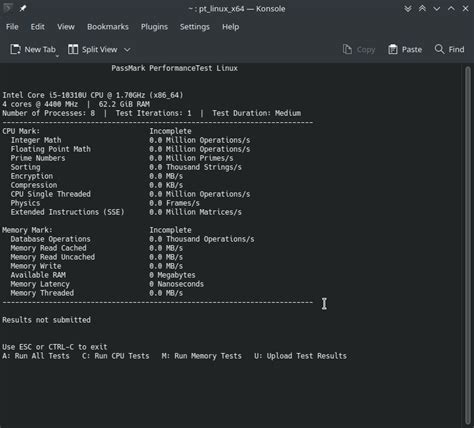Image resolution: width=474 pixels, height=428 pixels.
Task: Maximize the Konsole window
Action: (x=451, y=9)
